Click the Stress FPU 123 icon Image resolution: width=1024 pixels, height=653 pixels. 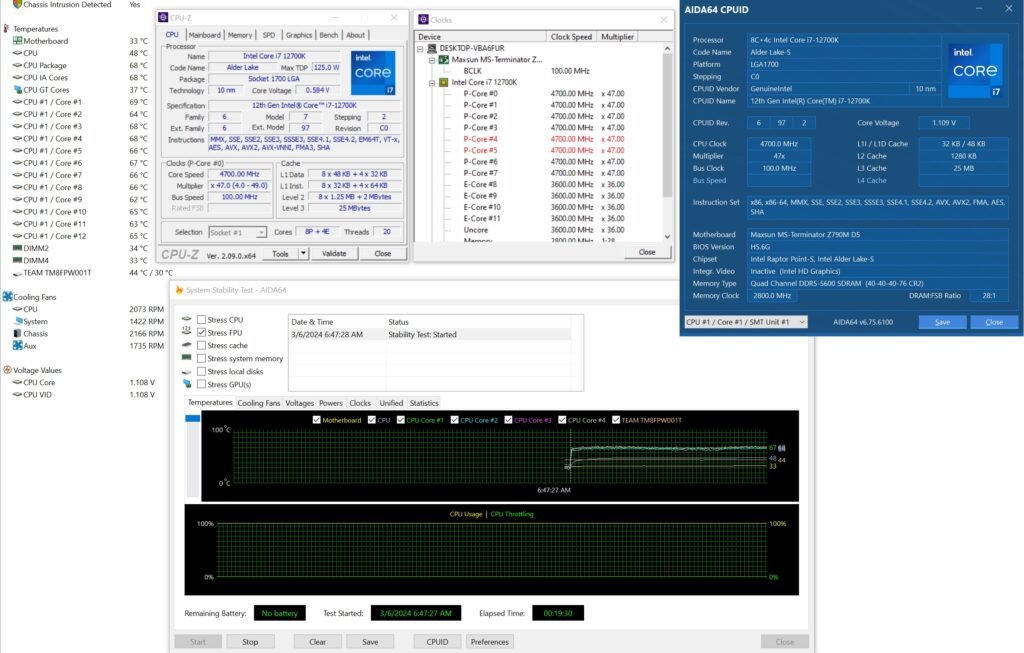coord(187,331)
